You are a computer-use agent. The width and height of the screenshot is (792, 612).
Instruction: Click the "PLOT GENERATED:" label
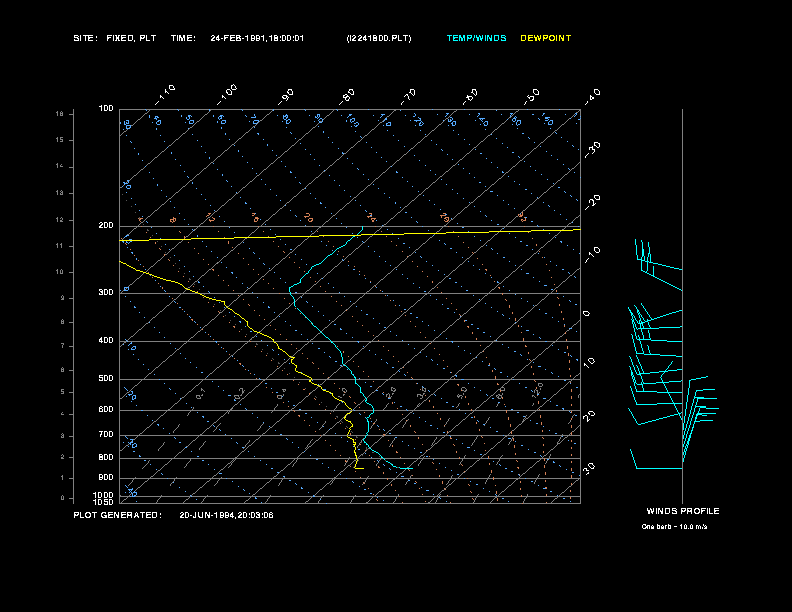[x=118, y=515]
